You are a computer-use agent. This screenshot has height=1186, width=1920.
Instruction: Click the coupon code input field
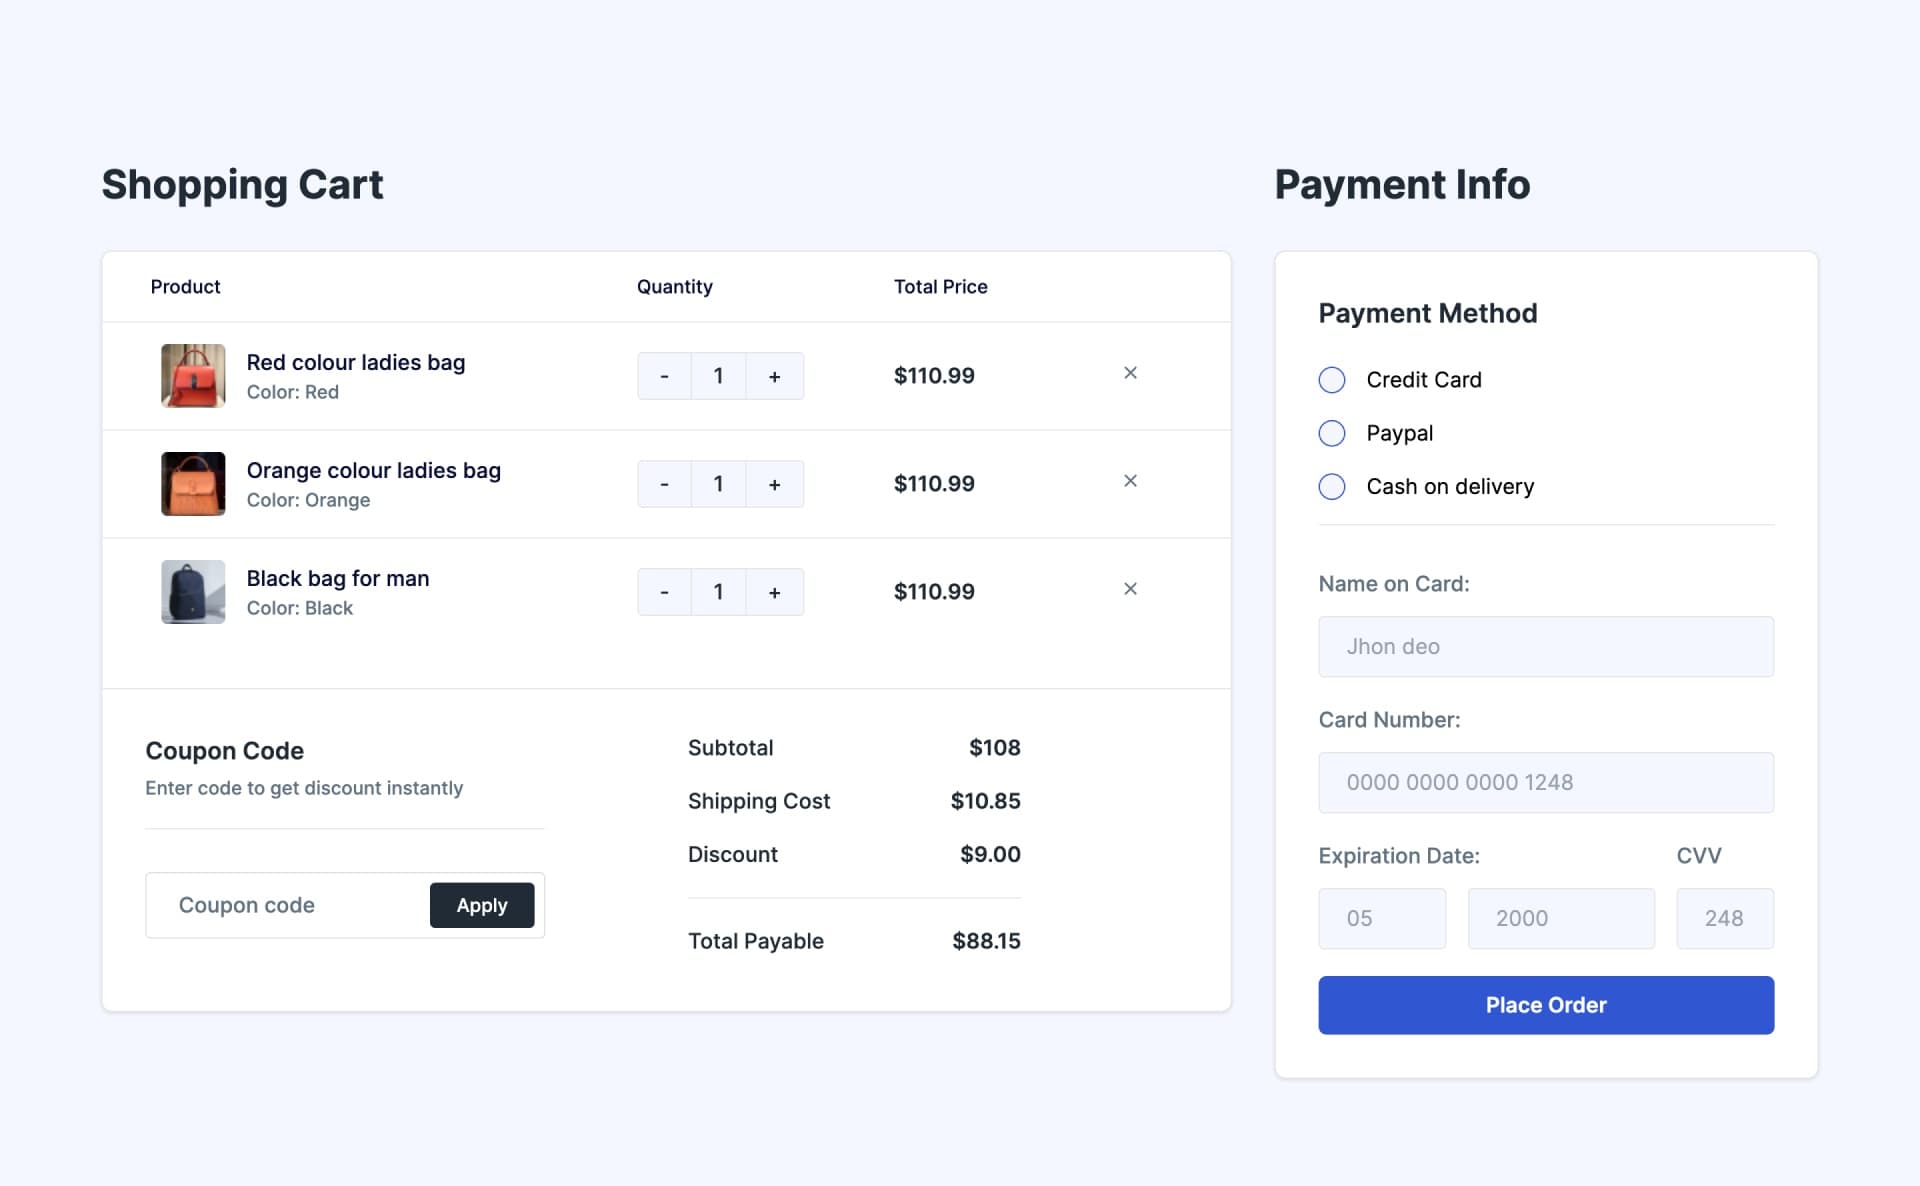288,905
